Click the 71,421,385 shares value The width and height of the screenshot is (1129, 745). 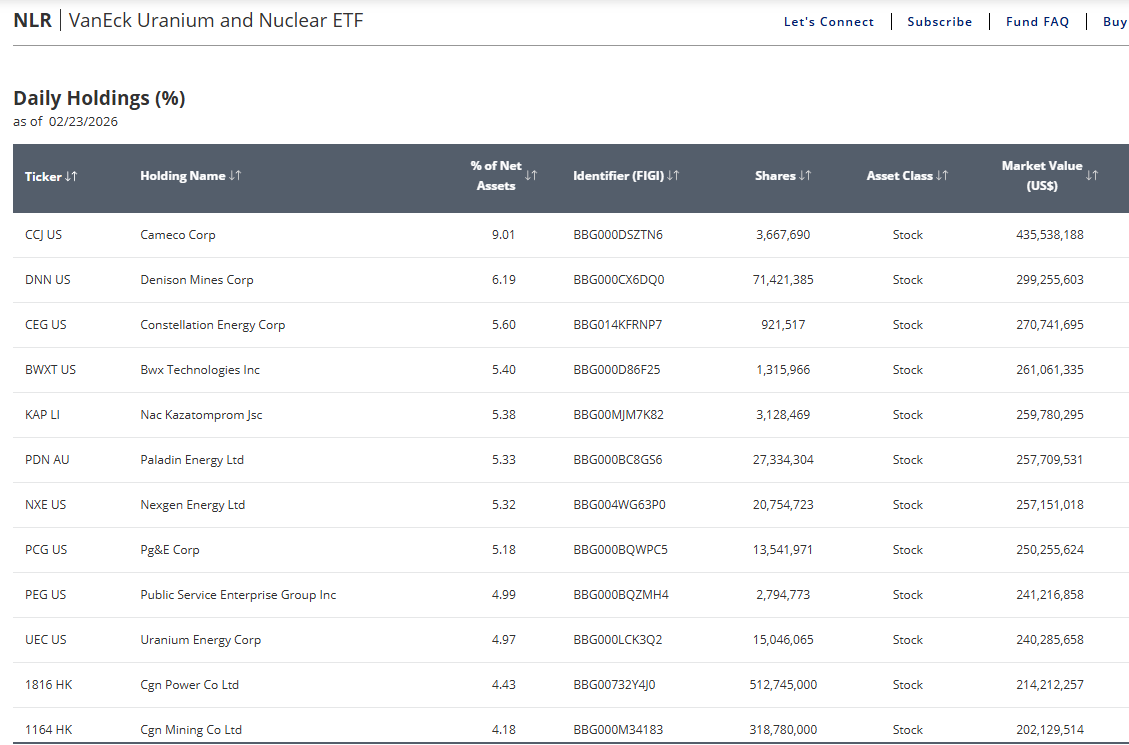pos(783,280)
